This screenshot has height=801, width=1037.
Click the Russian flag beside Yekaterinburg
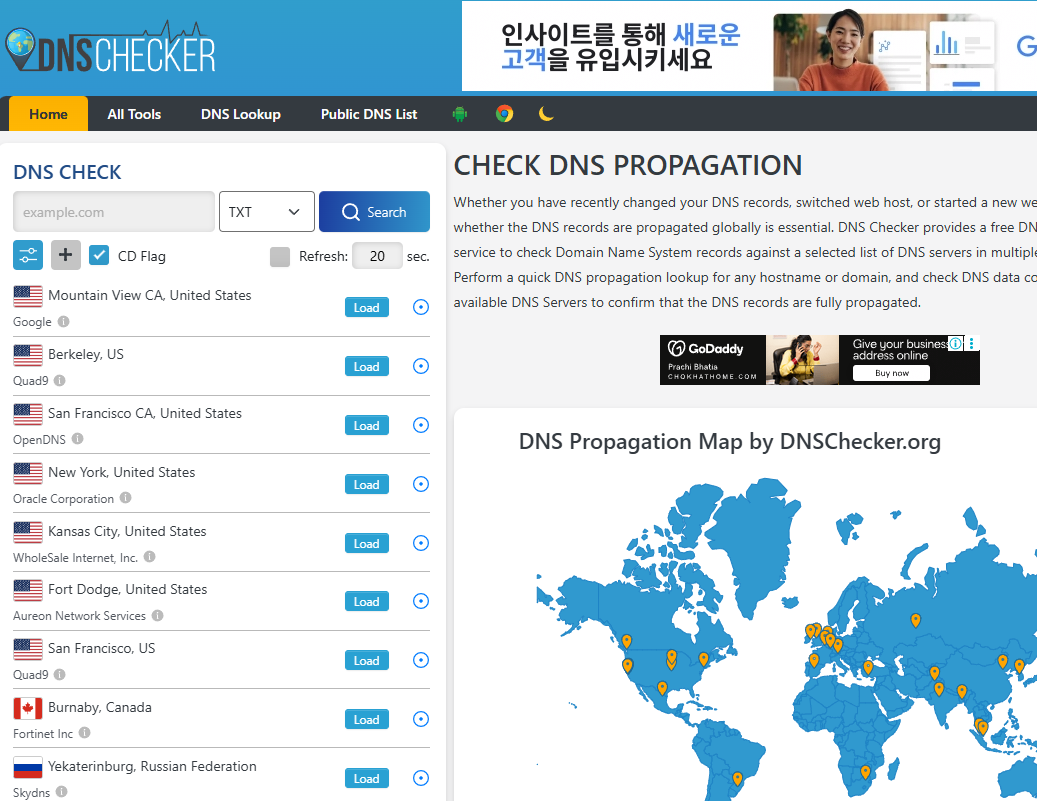tap(28, 767)
